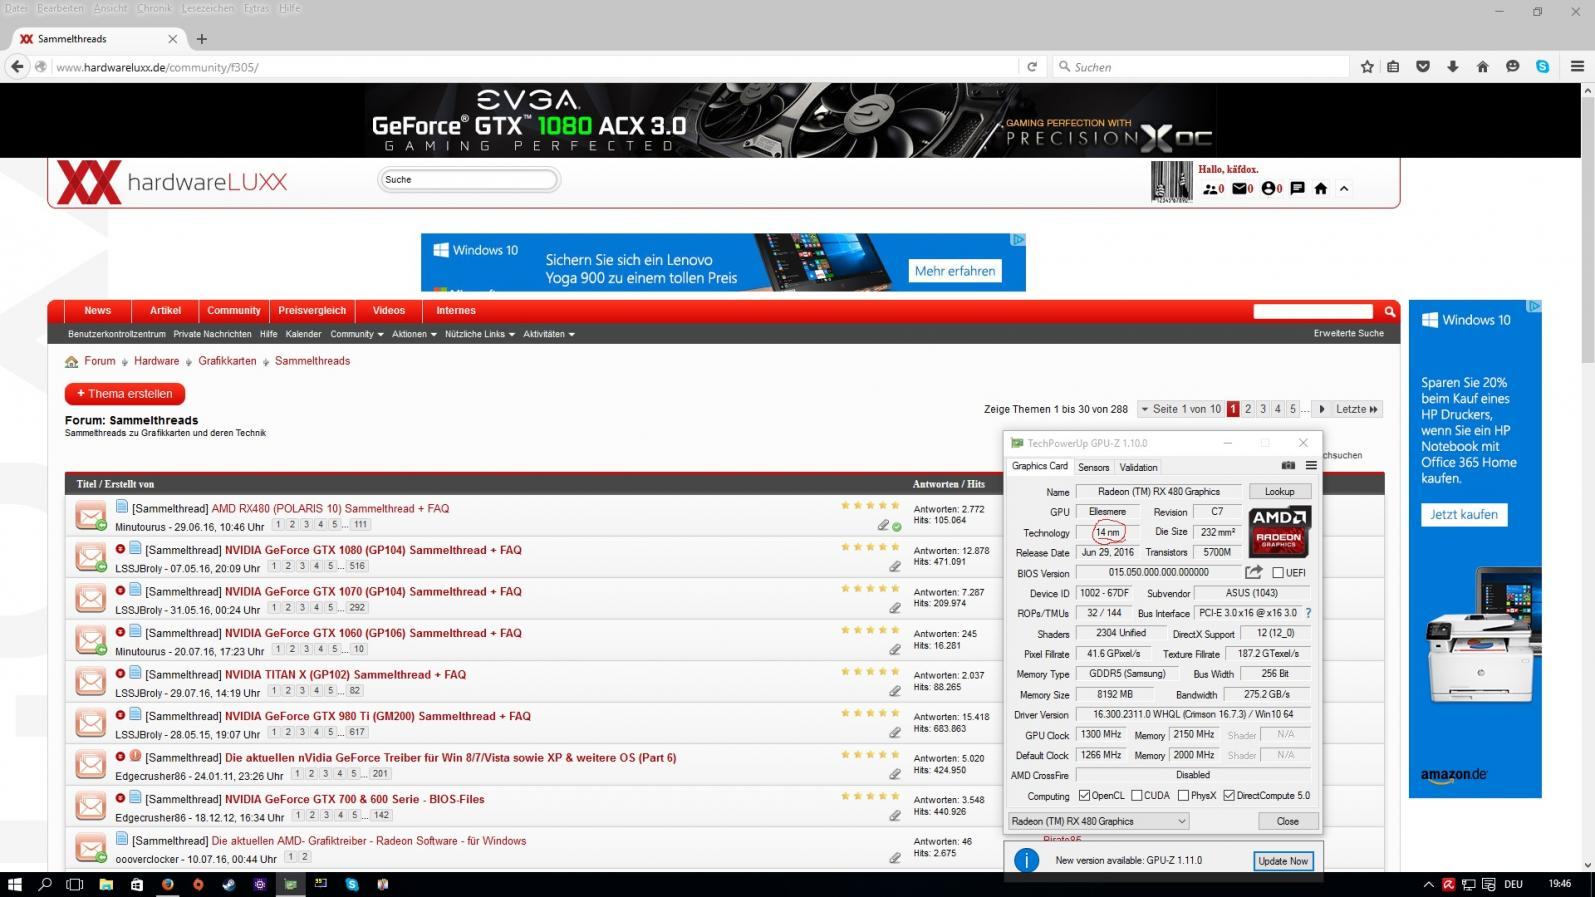
Task: Click the Lookup button in GPU-Z
Action: (1279, 492)
